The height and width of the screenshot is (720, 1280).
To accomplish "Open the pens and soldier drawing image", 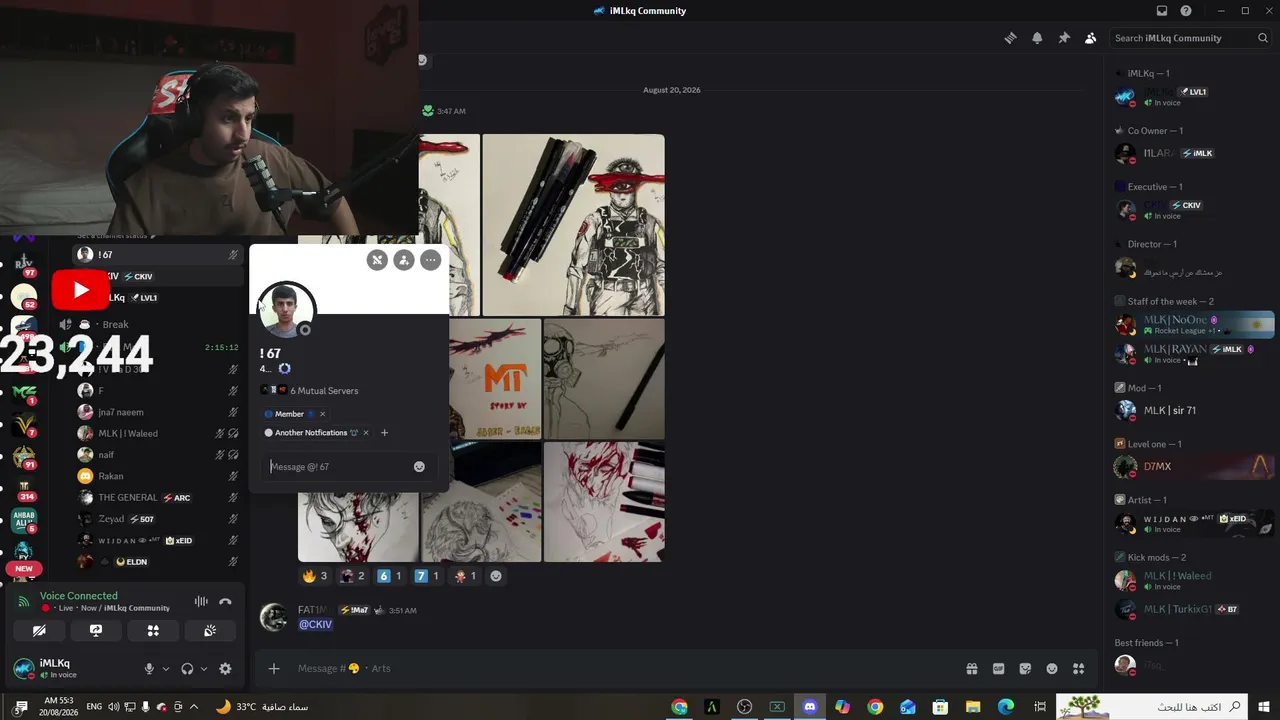I will click(573, 225).
